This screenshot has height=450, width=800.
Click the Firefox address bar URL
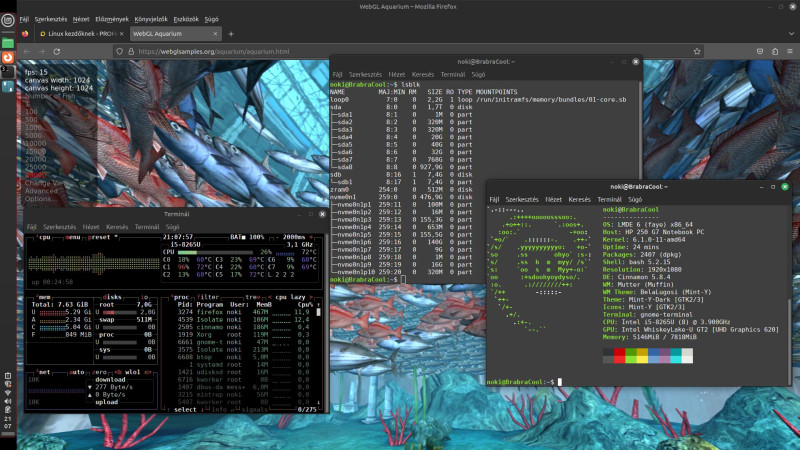pos(214,52)
